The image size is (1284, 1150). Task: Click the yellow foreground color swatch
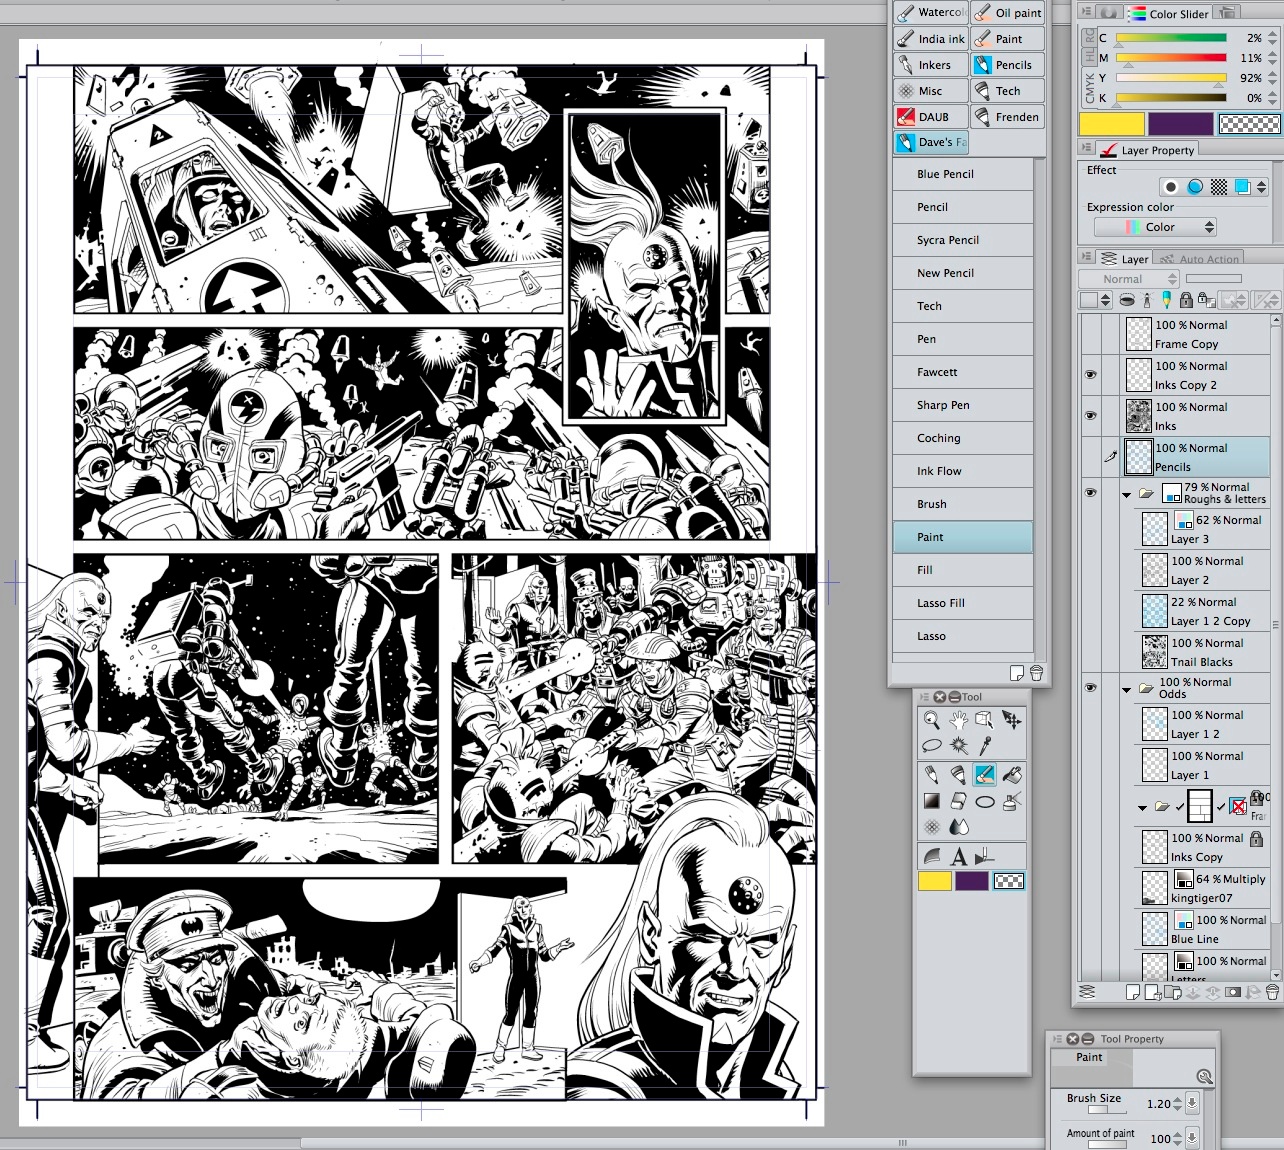pyautogui.click(x=935, y=880)
